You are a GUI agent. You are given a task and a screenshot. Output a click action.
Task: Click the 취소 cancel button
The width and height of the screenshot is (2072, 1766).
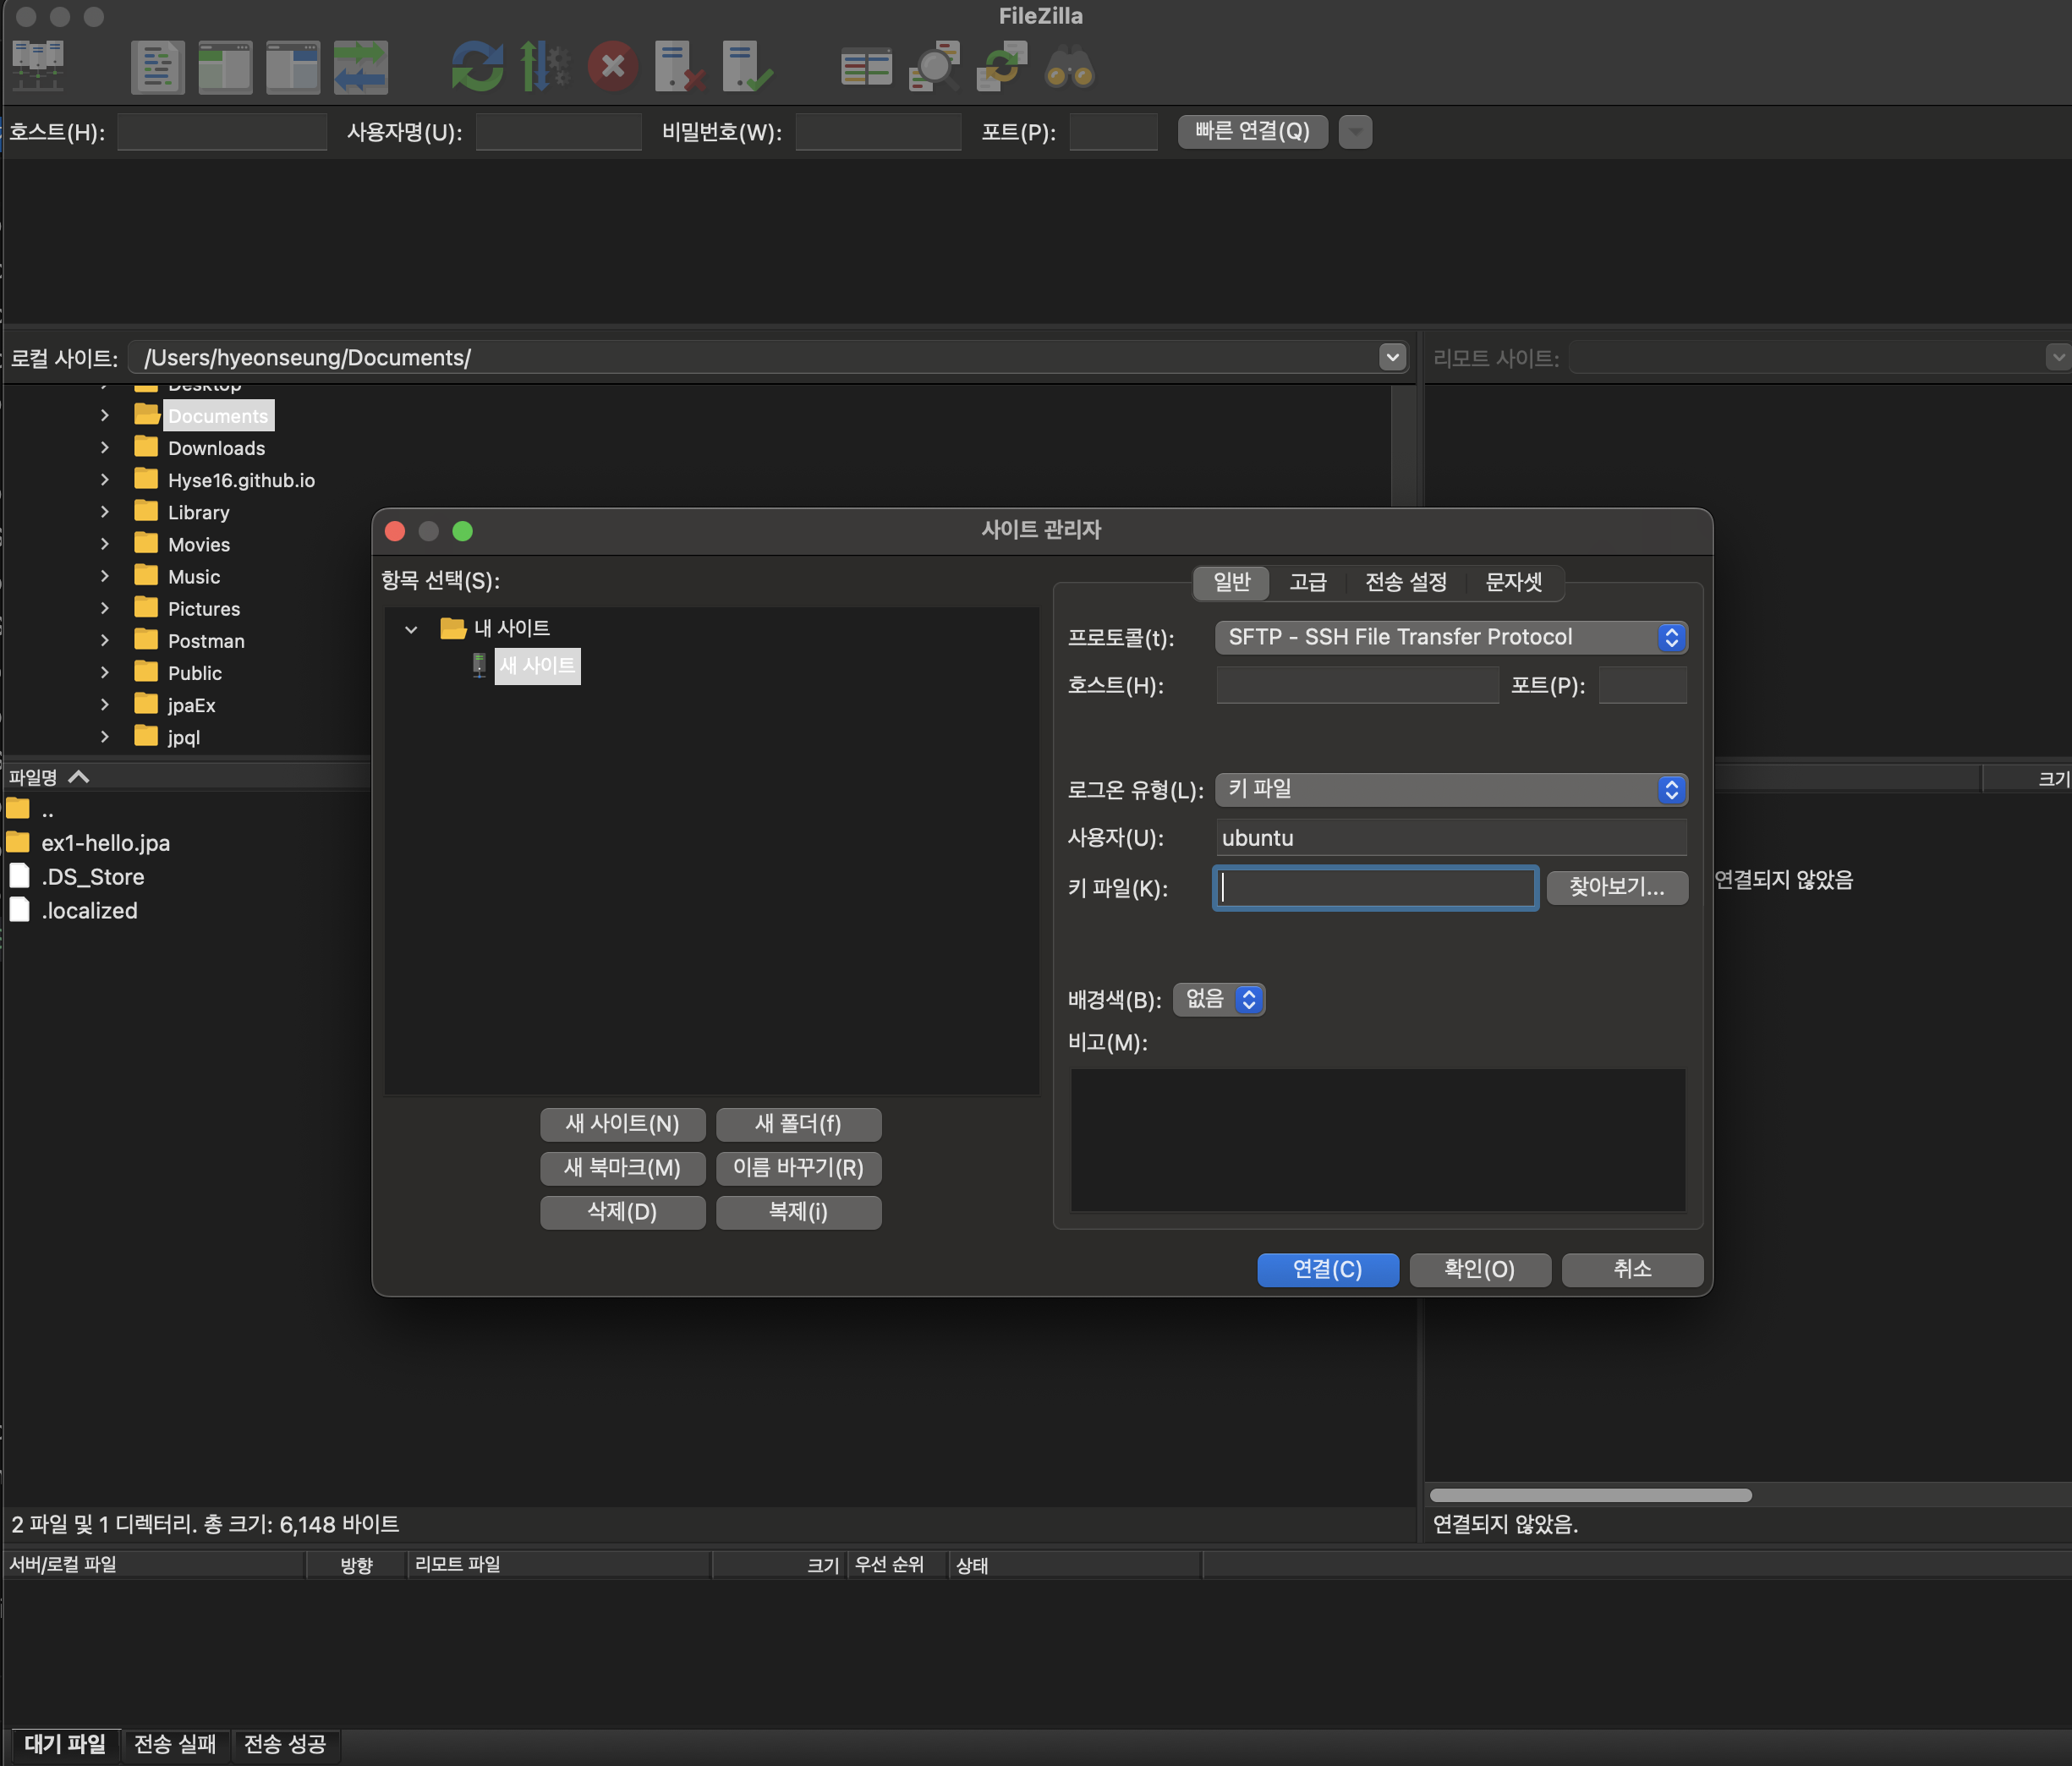tap(1632, 1269)
